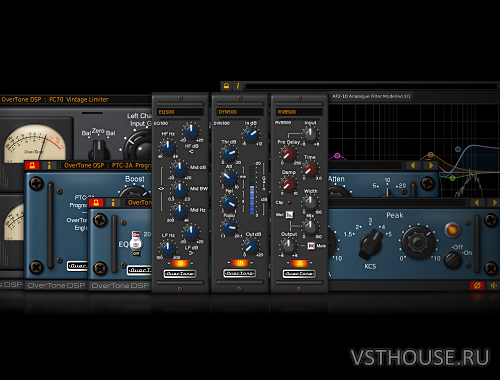500x380 pixels.
Task: Click the red phase invert icon at bottom right
Action: 477,286
